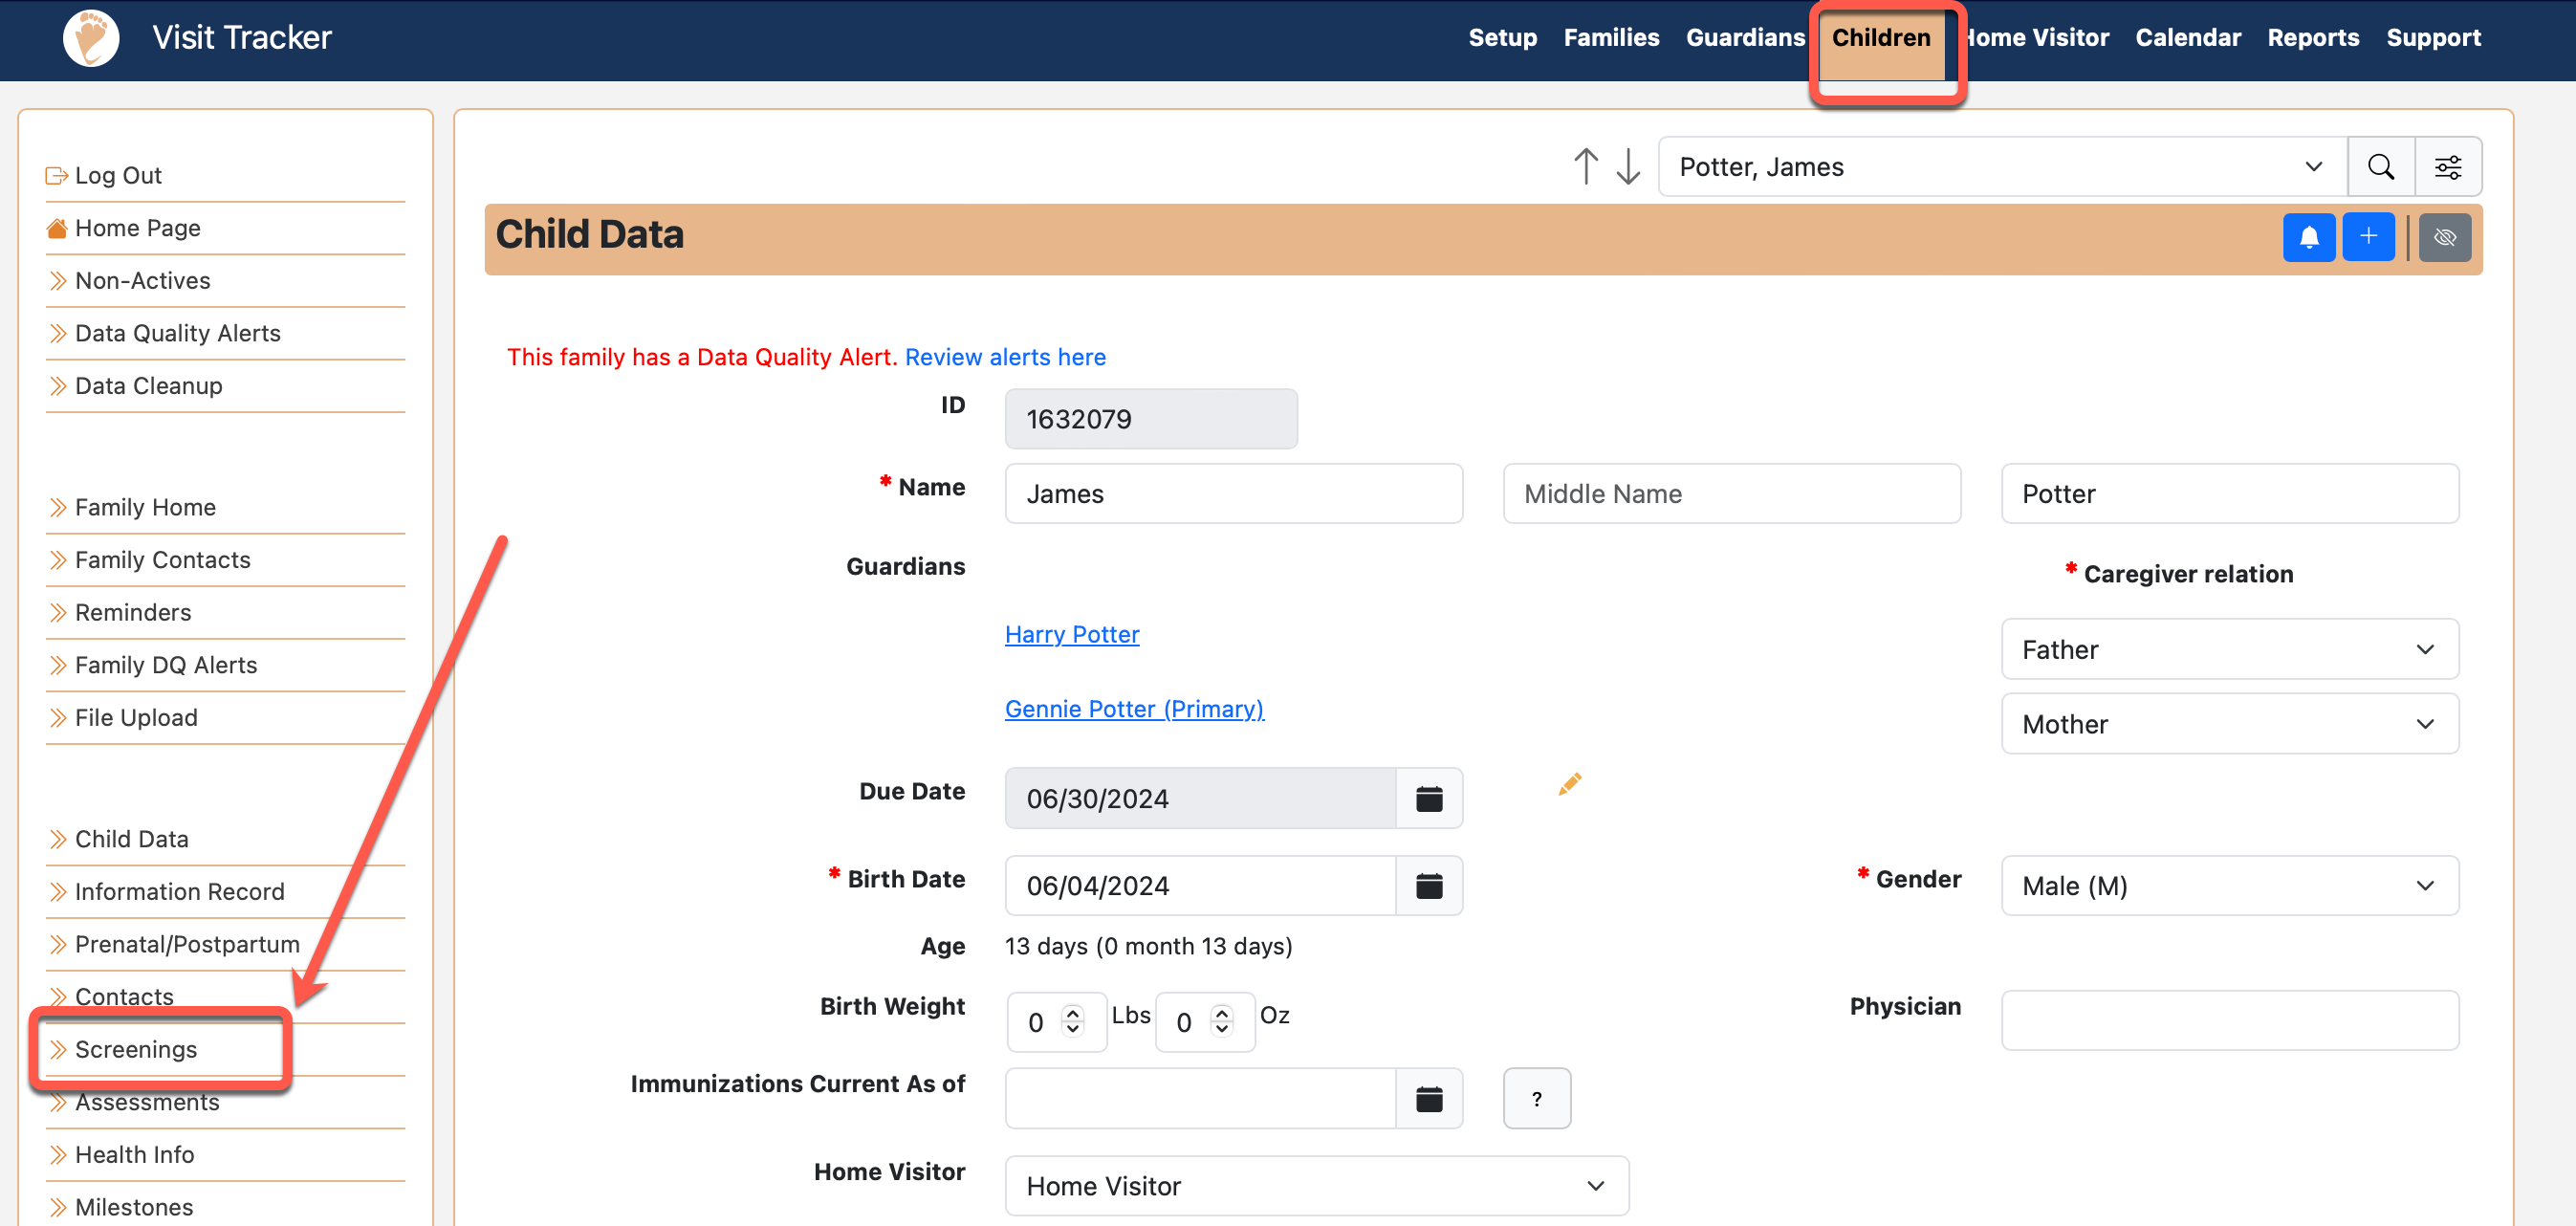Click the Visit Tracker title text
The image size is (2576, 1226).
241,38
